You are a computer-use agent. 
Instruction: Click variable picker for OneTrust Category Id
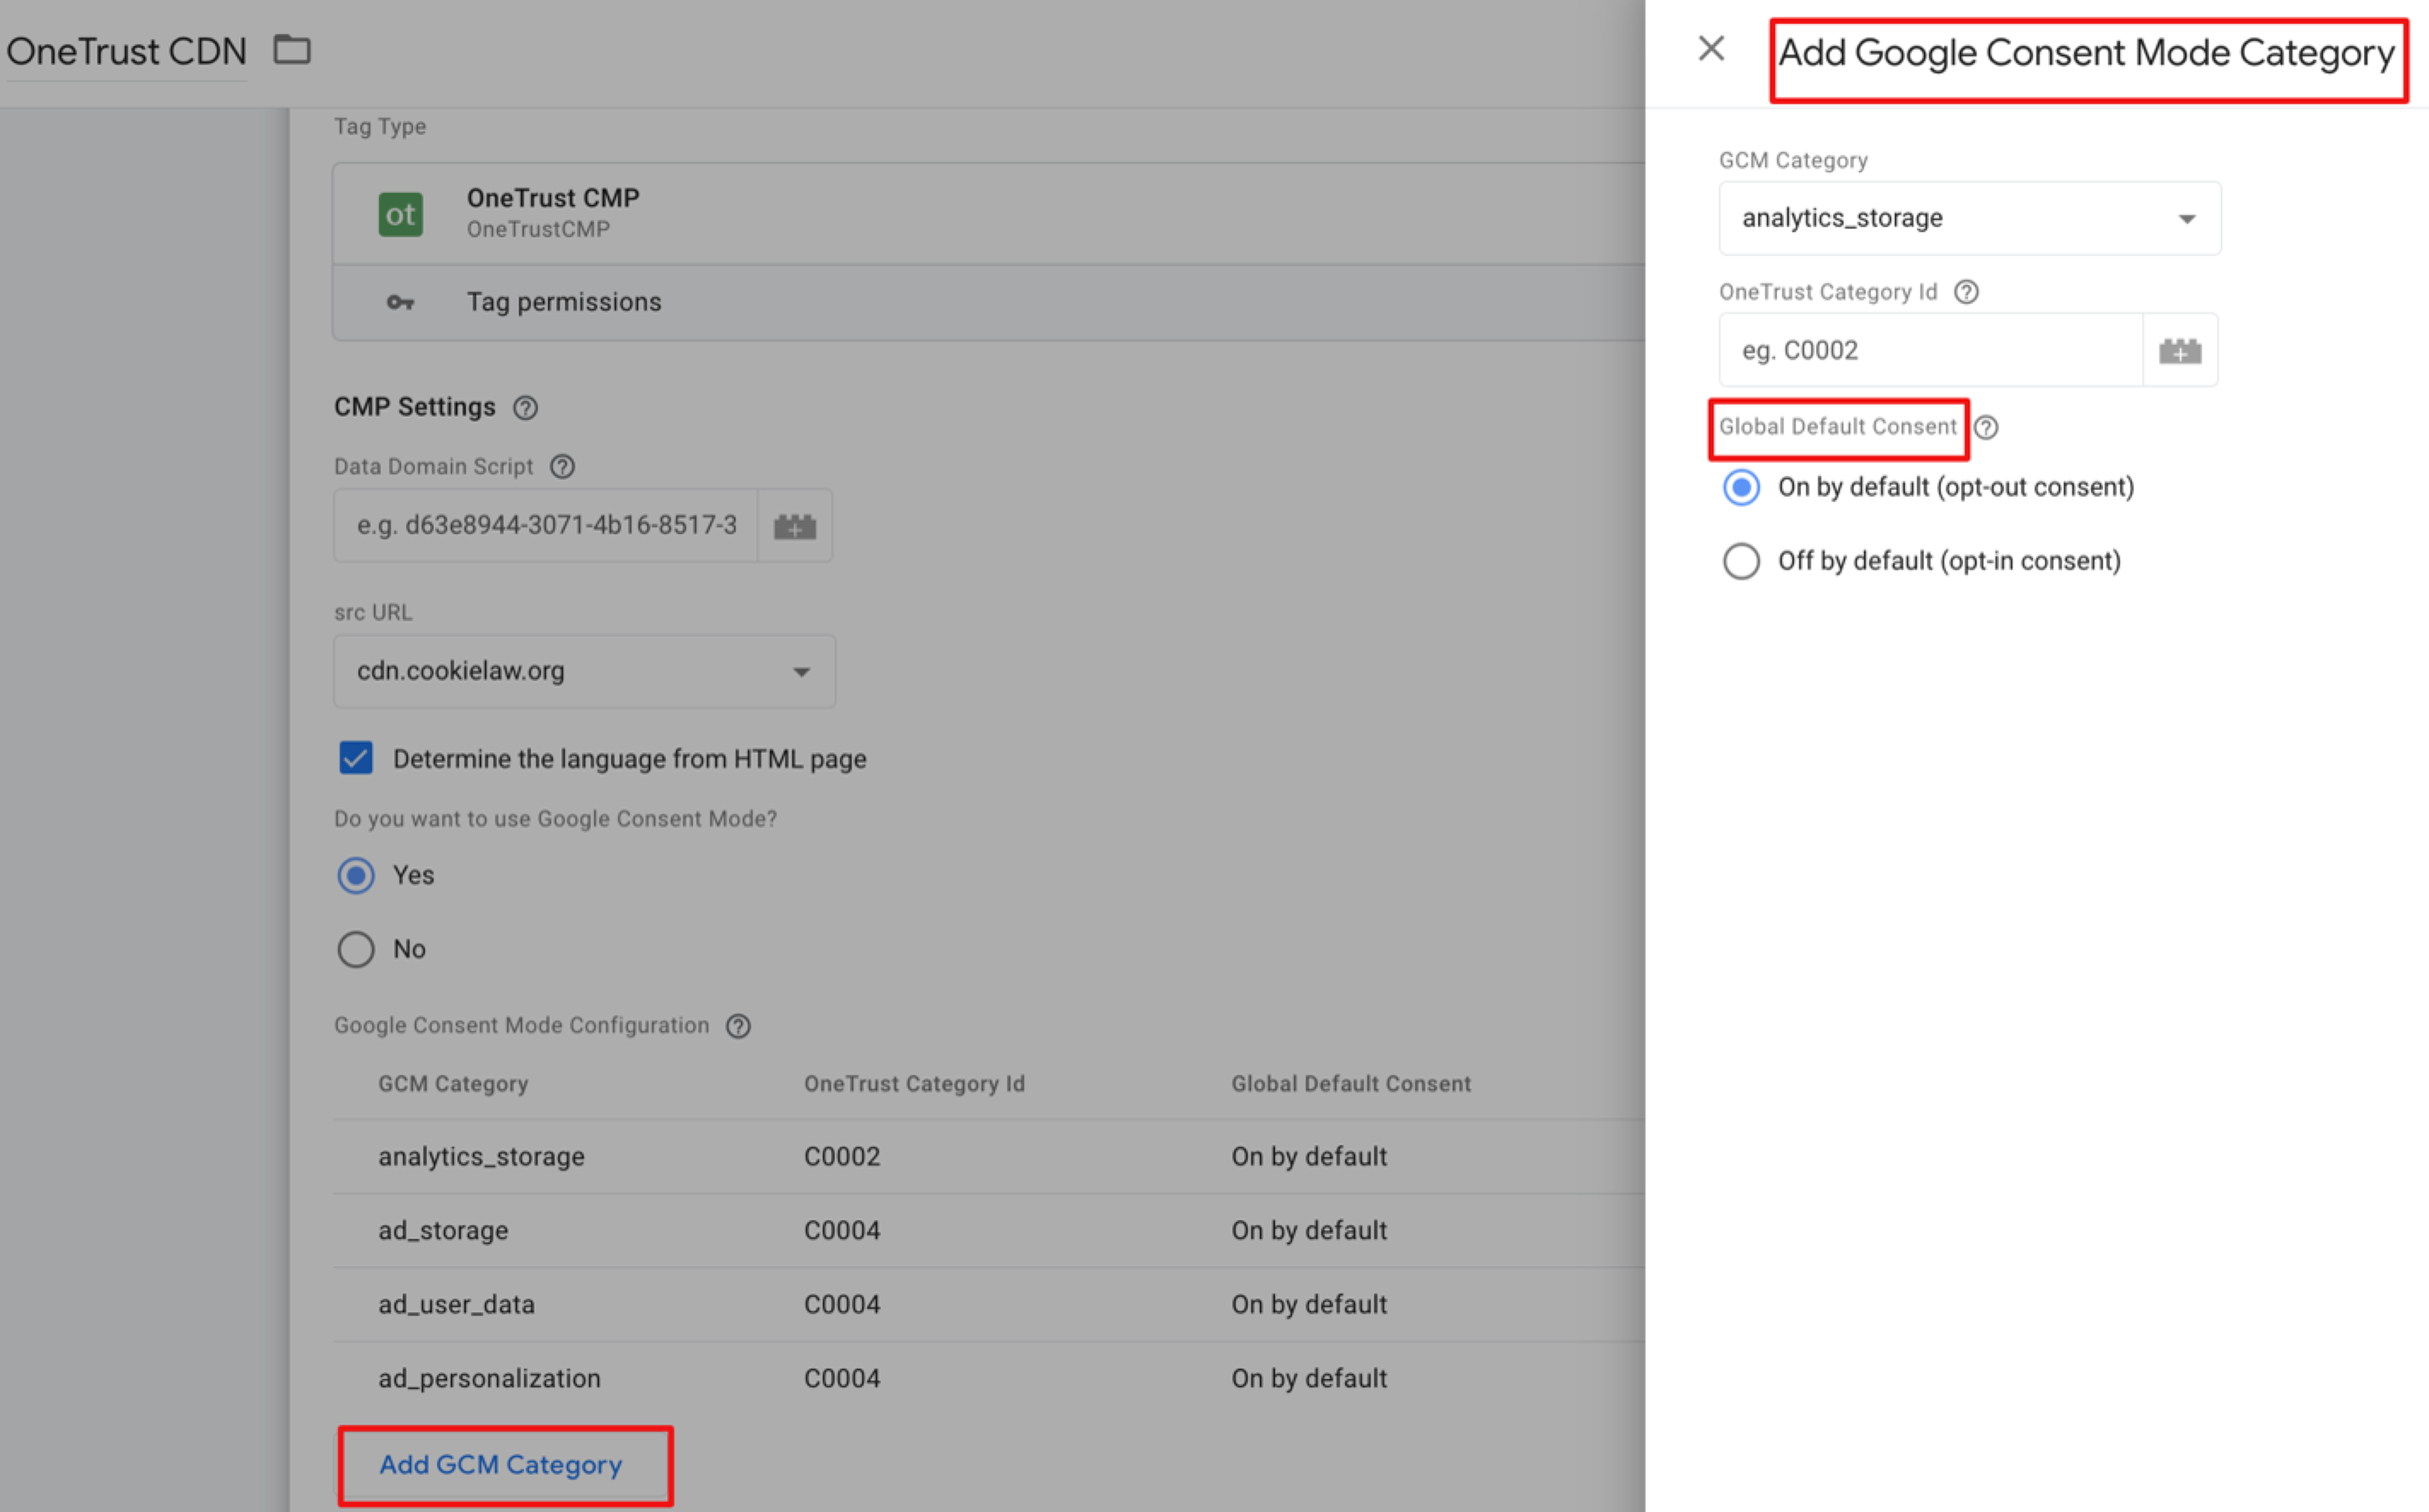2179,351
